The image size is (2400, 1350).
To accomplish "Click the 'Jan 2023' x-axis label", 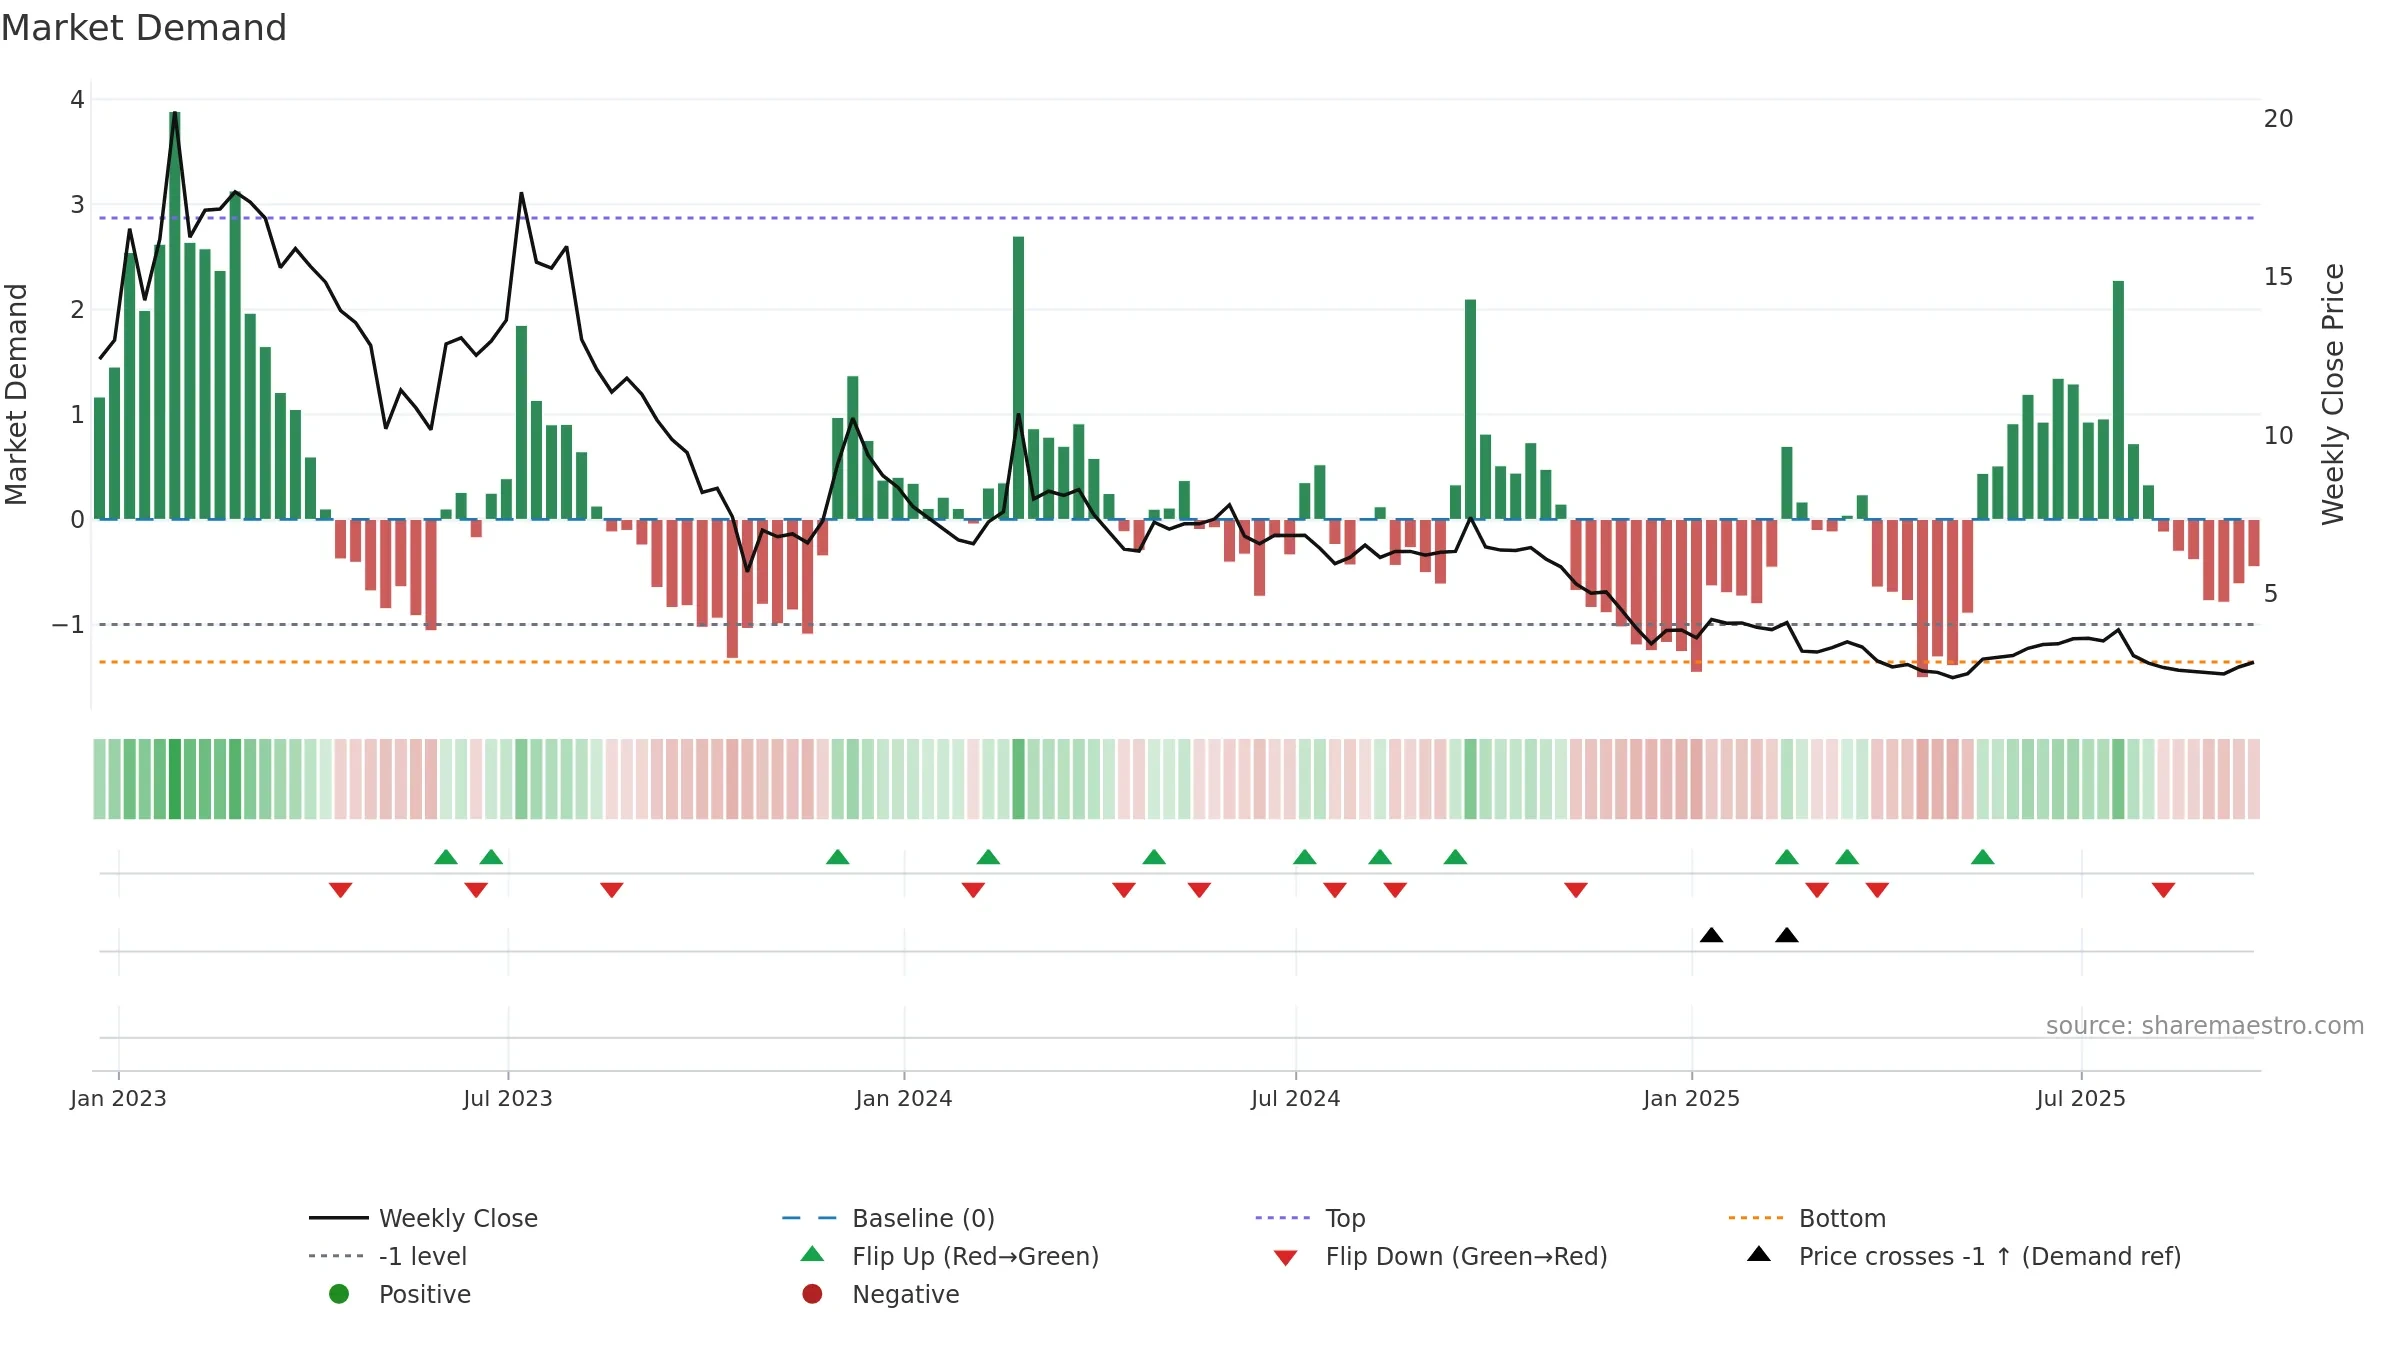I will [x=118, y=1098].
